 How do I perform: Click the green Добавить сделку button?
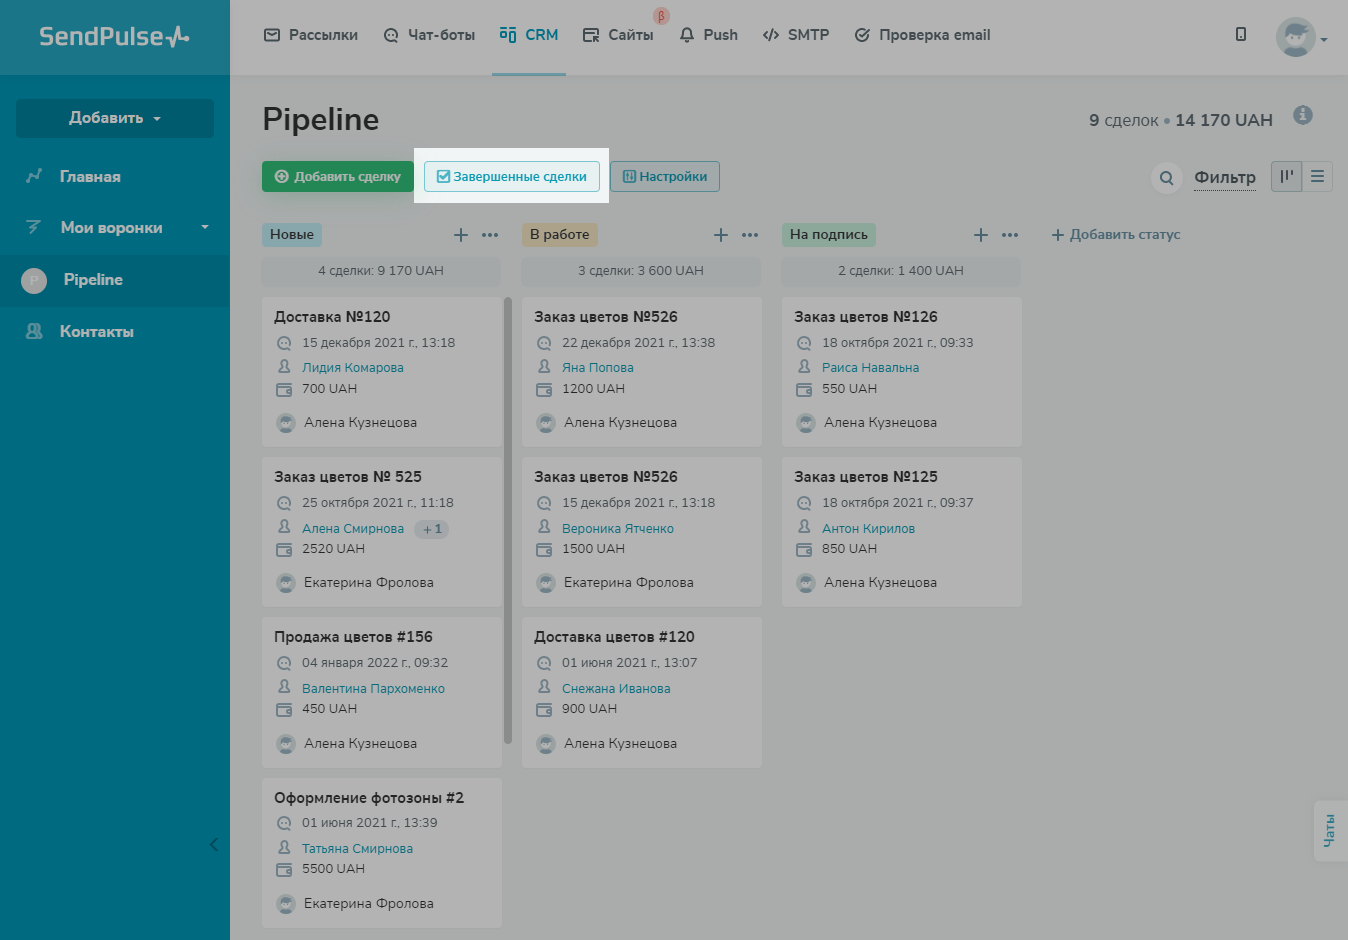(x=338, y=177)
